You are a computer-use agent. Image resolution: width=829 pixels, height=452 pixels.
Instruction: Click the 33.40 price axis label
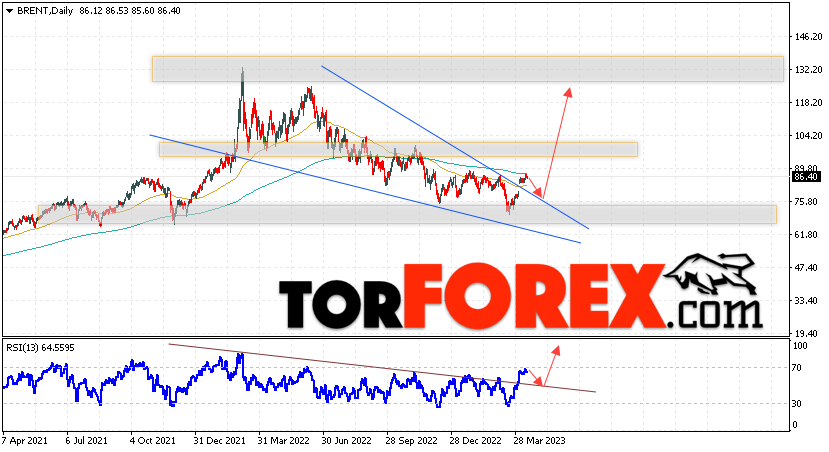tap(807, 300)
